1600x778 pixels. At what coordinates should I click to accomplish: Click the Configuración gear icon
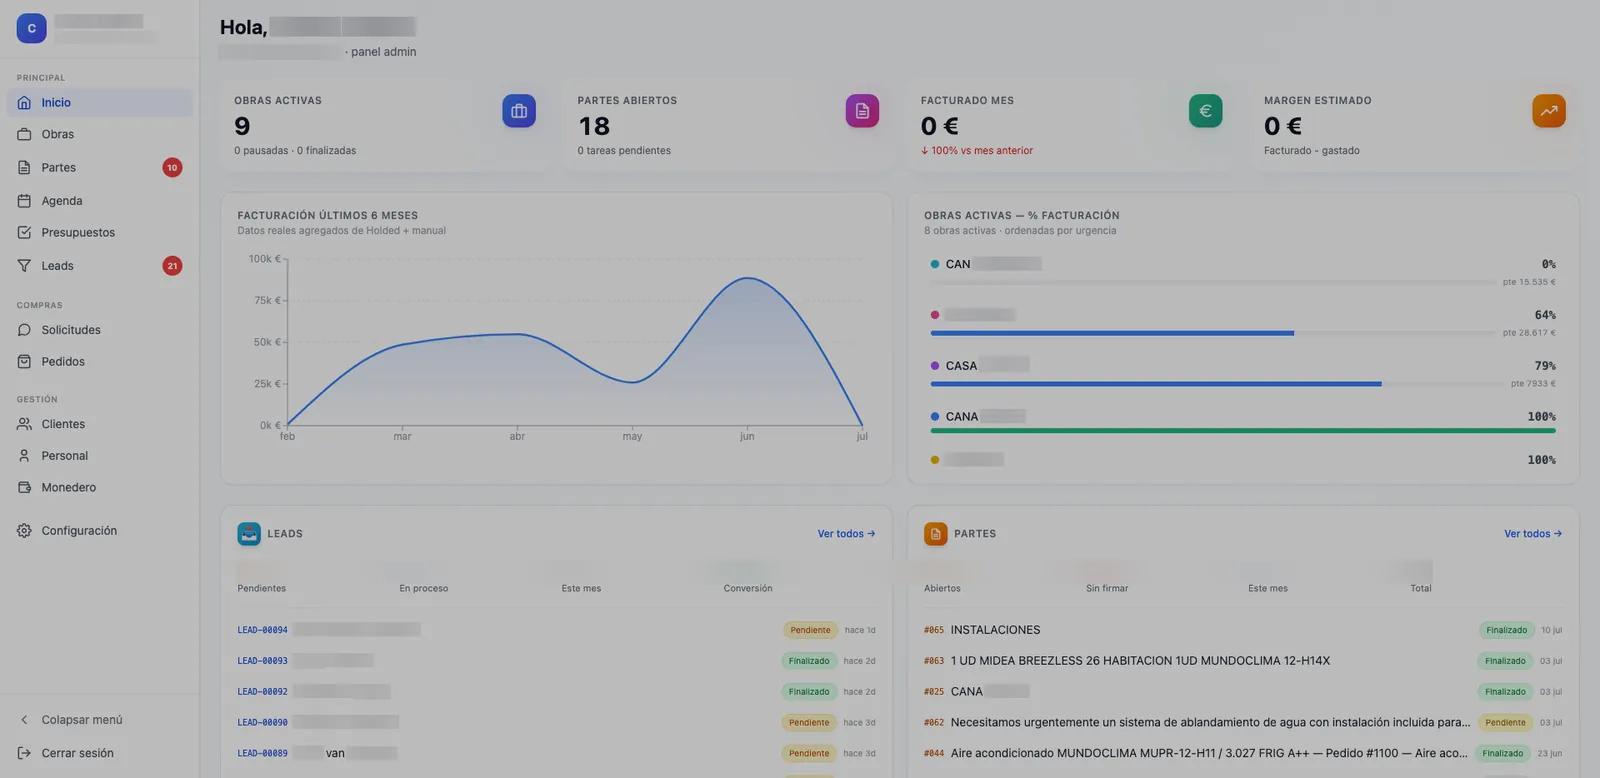point(24,531)
